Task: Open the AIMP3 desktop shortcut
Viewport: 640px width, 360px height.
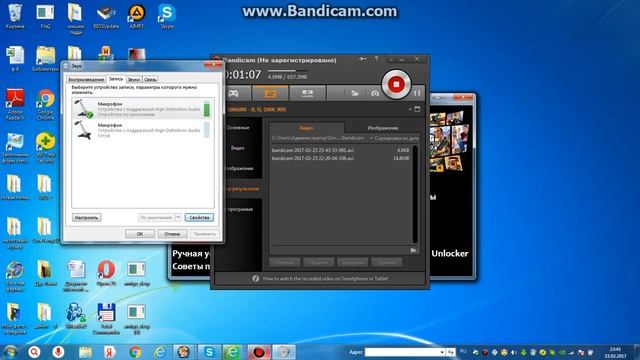Action: [136, 16]
